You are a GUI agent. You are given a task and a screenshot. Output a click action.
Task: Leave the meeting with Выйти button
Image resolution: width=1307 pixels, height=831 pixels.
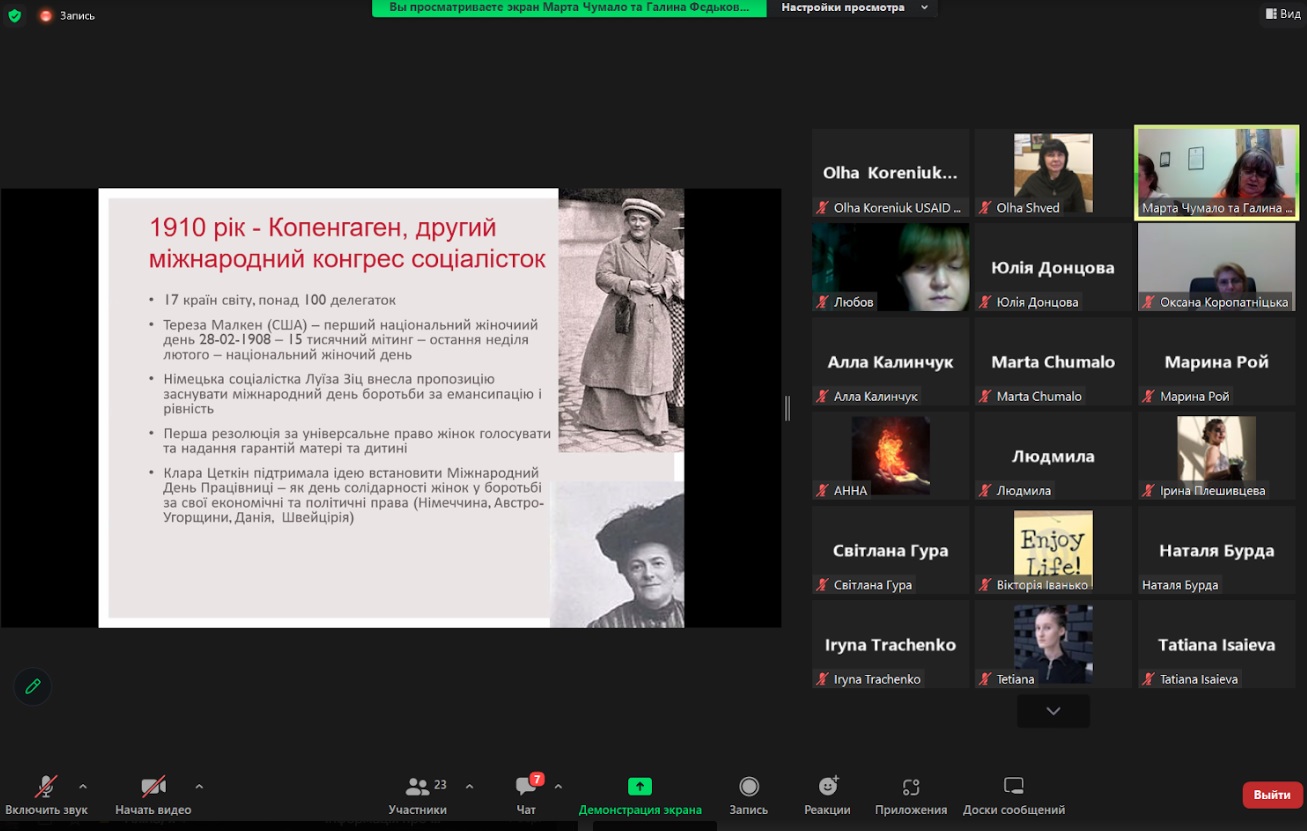[1272, 795]
